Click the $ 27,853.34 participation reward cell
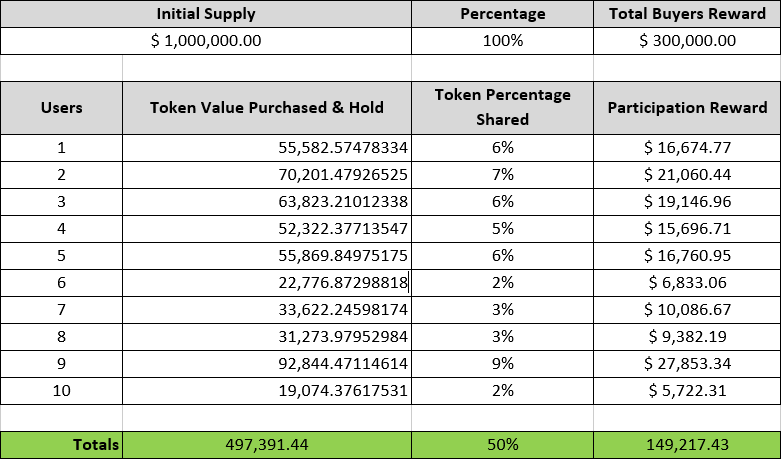This screenshot has height=459, width=781. coord(687,364)
